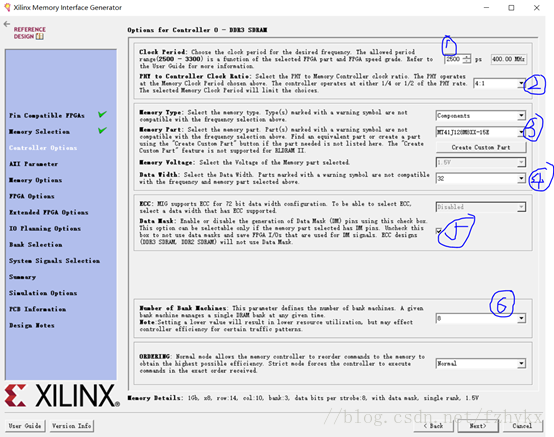The image size is (554, 437).
Task: Open the Memory Voltage dropdown
Action: click(x=481, y=162)
